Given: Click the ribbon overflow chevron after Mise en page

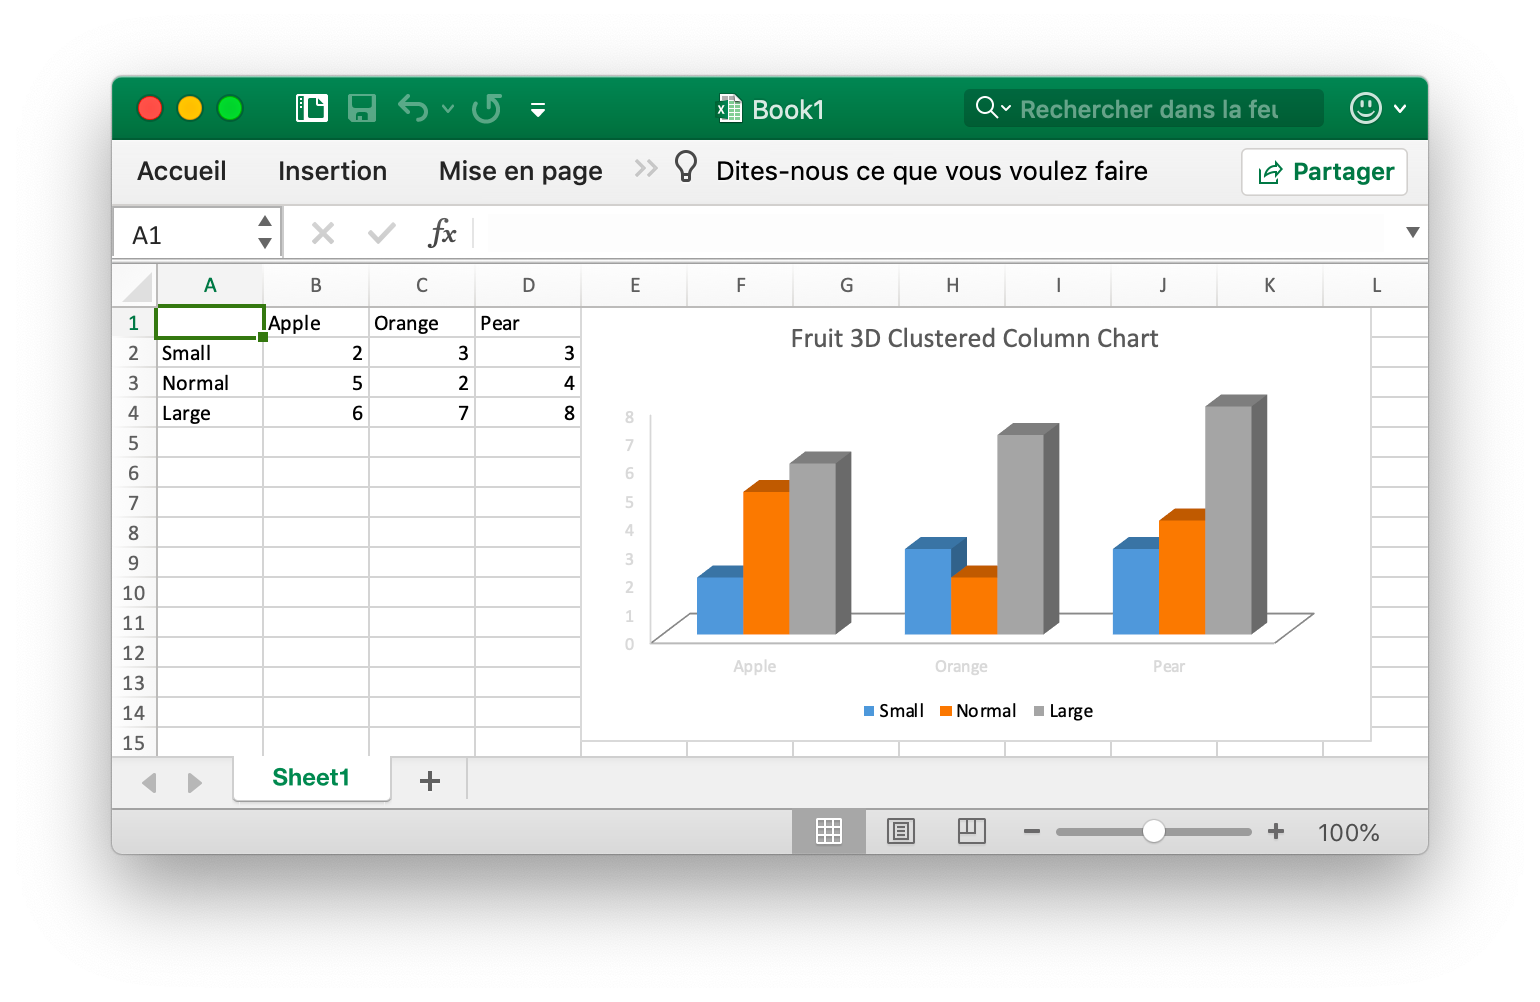Looking at the screenshot, I should [643, 170].
